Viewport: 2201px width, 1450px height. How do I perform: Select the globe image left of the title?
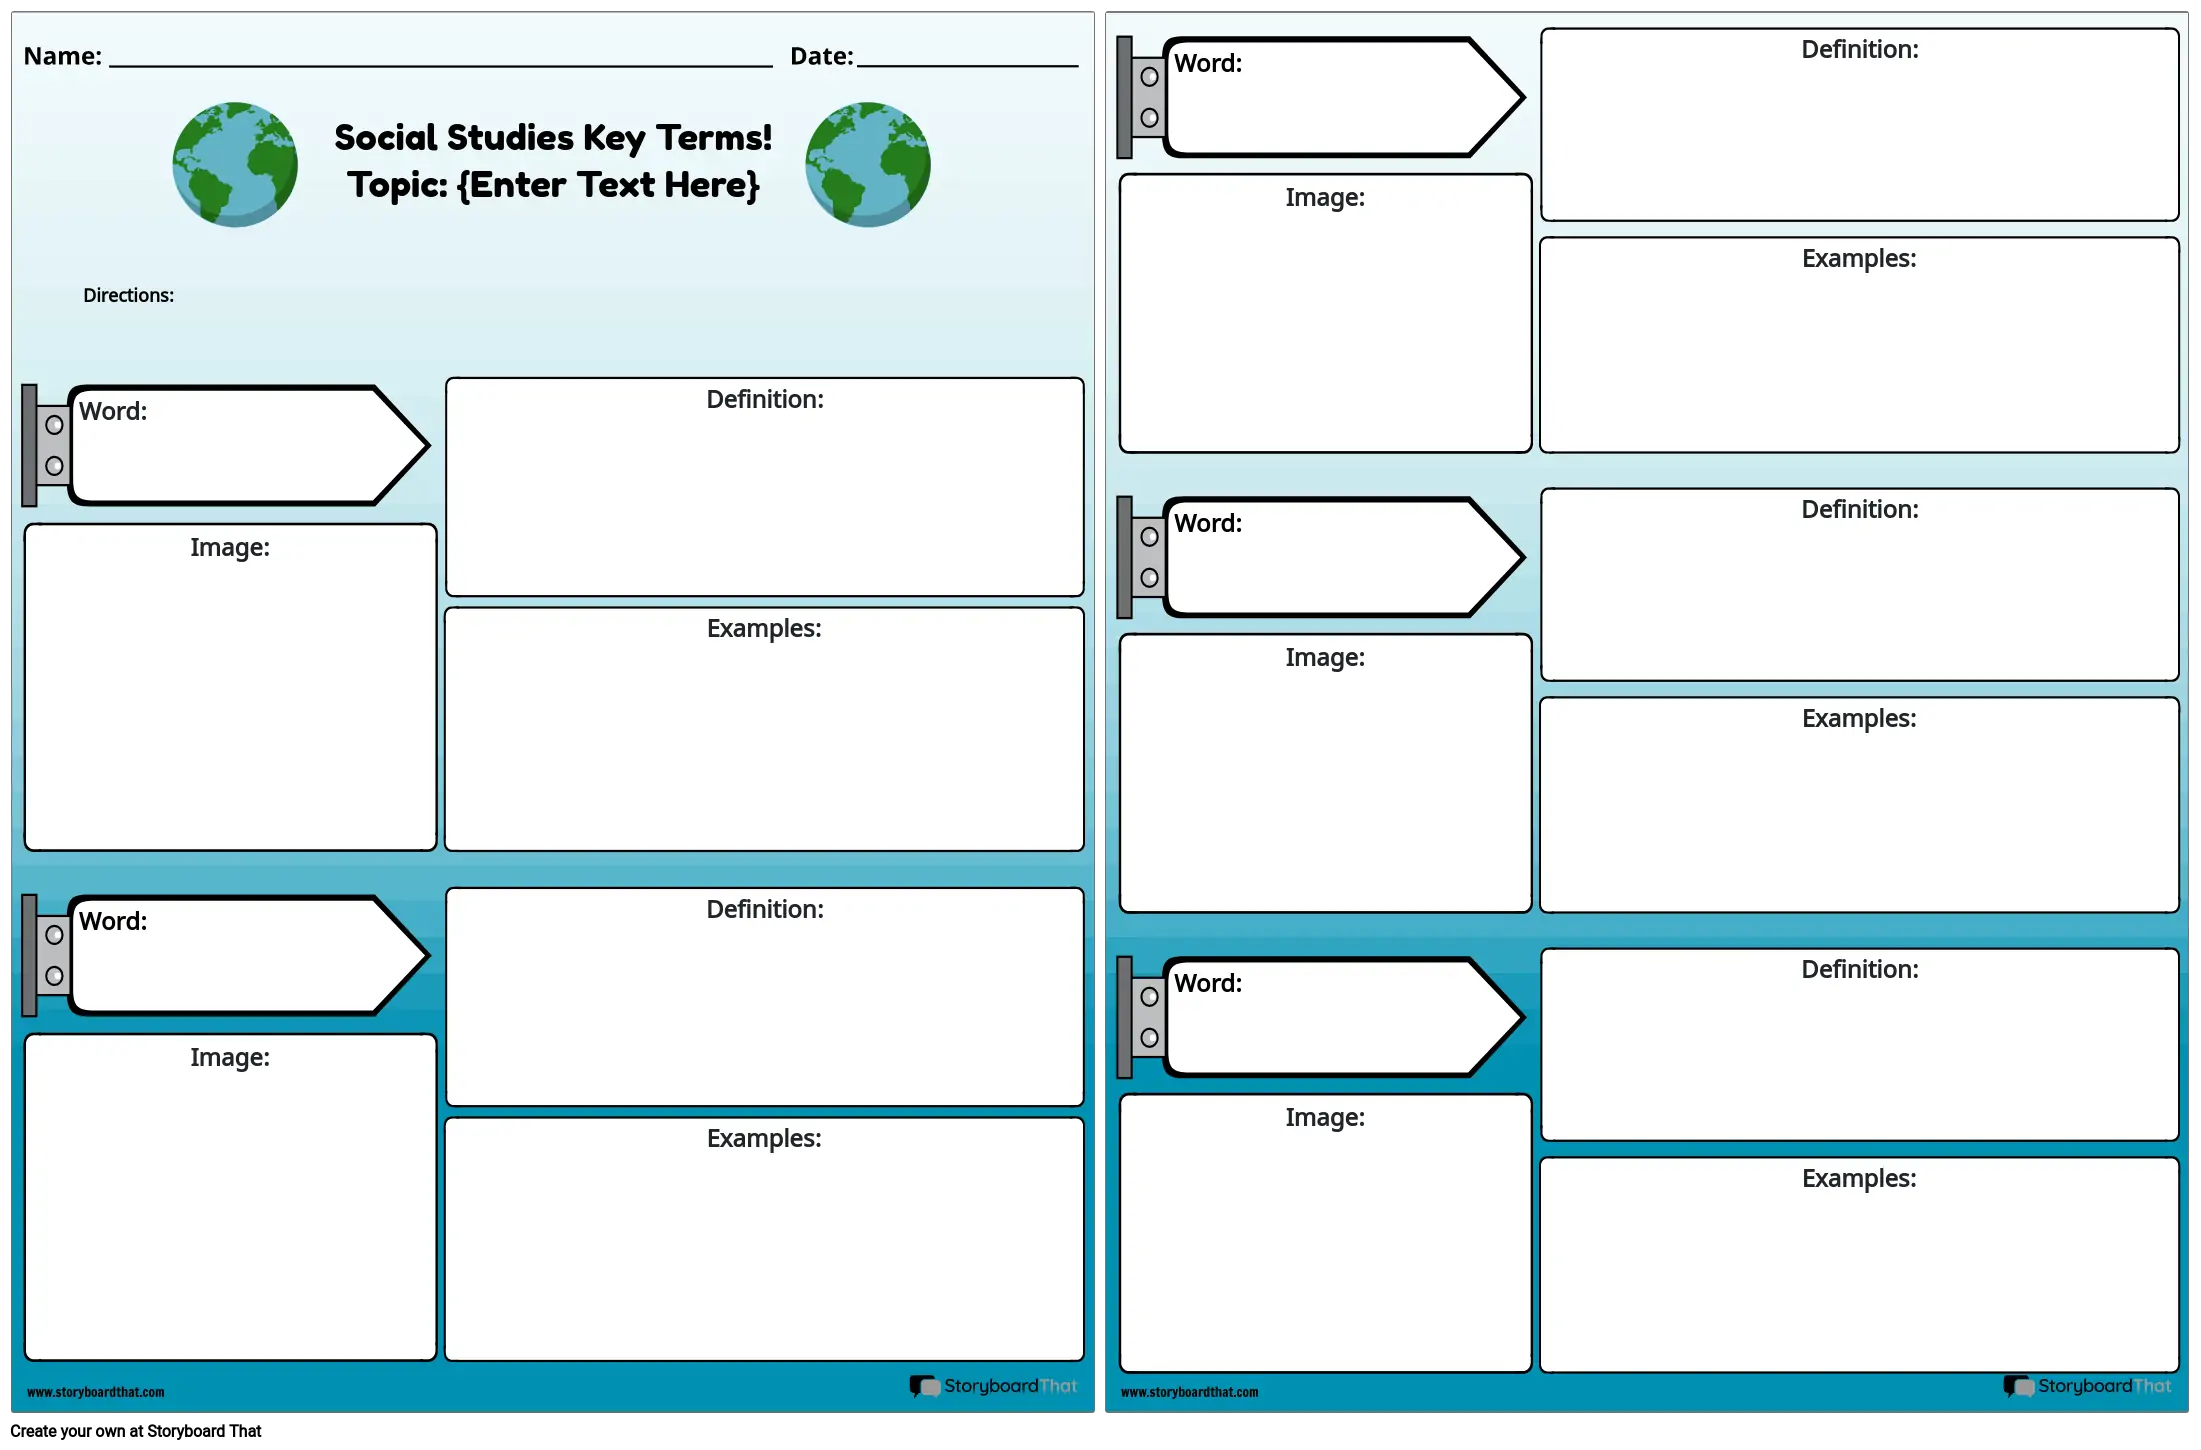pos(235,165)
